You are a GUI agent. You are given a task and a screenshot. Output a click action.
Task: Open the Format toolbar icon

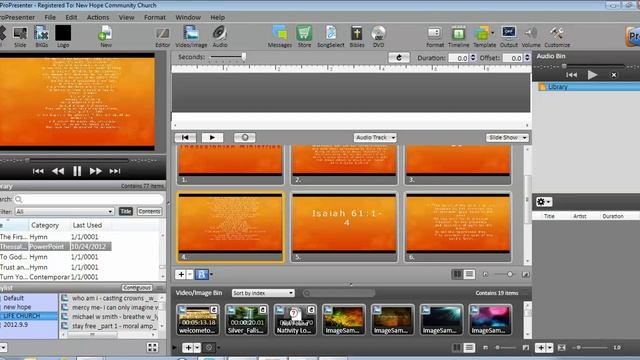tap(435, 36)
